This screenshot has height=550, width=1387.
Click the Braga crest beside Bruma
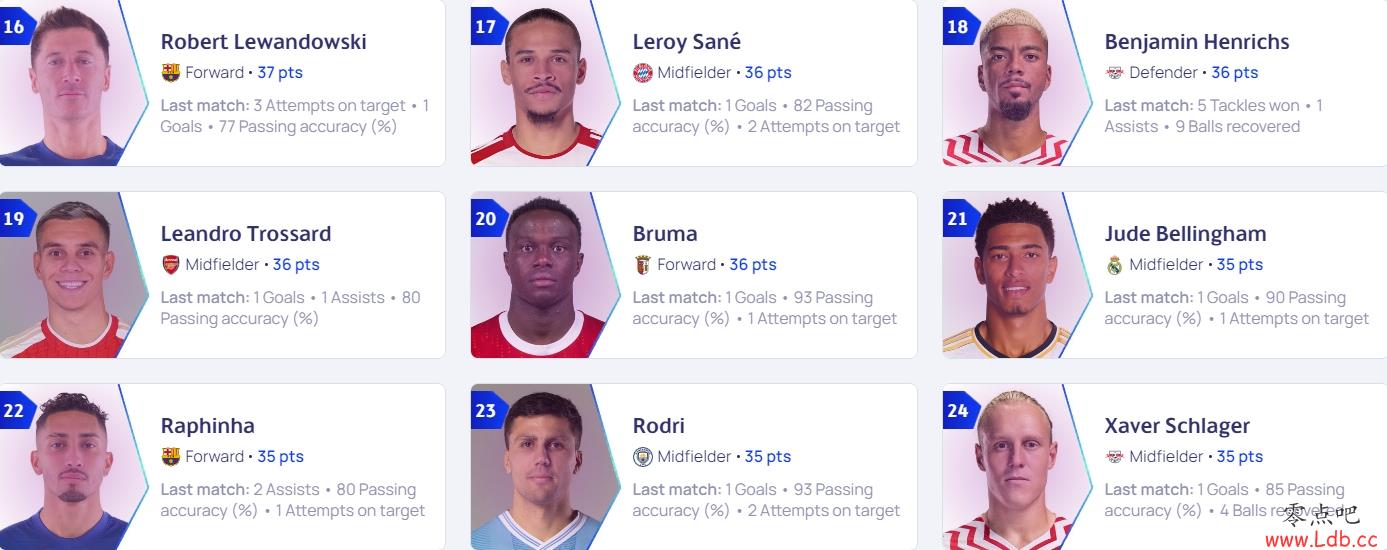pos(642,265)
